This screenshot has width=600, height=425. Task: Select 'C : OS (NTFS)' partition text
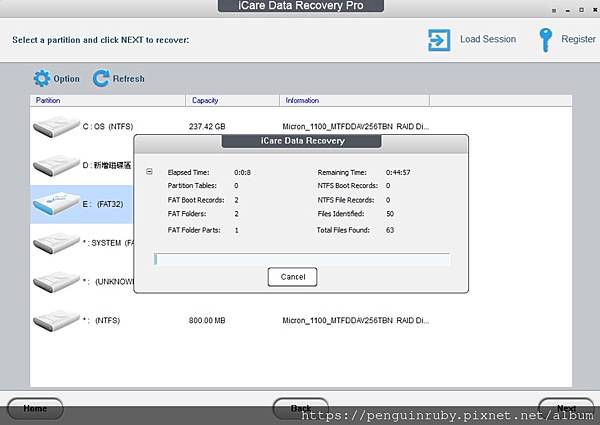[x=108, y=127]
